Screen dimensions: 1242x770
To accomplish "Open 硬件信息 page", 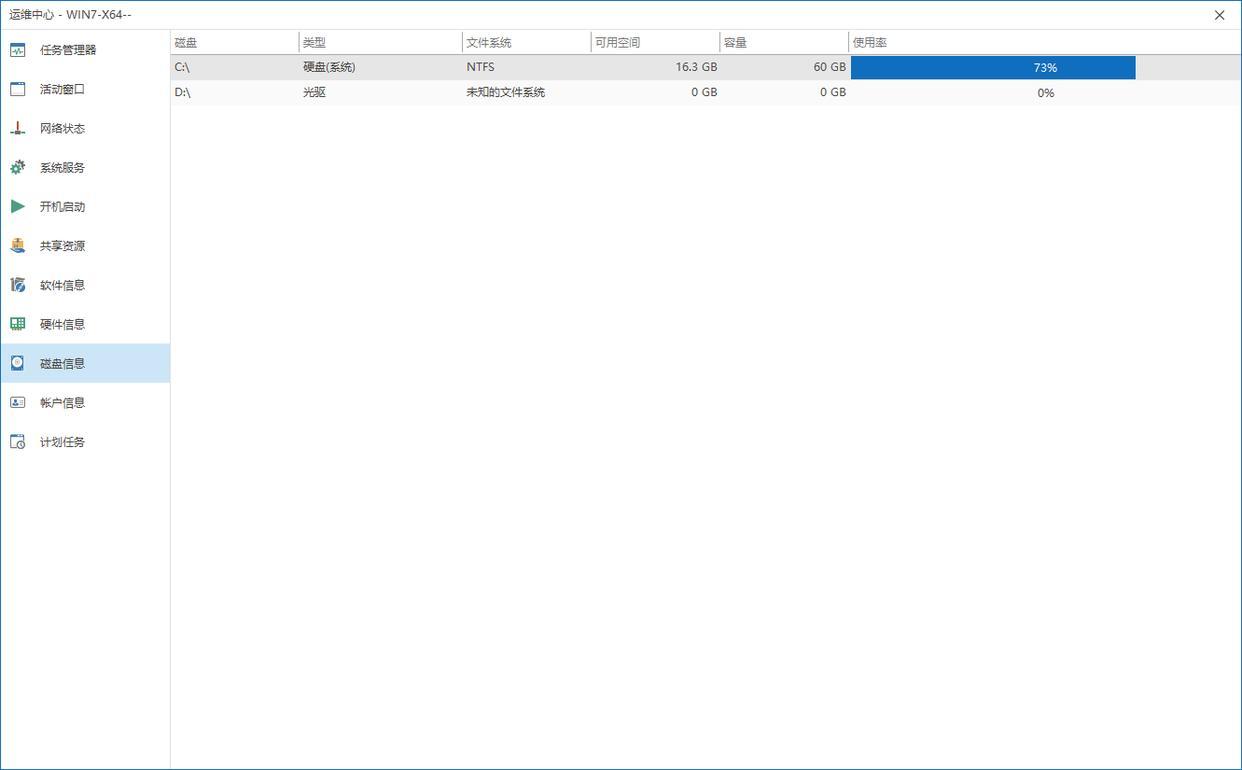I will (x=85, y=324).
